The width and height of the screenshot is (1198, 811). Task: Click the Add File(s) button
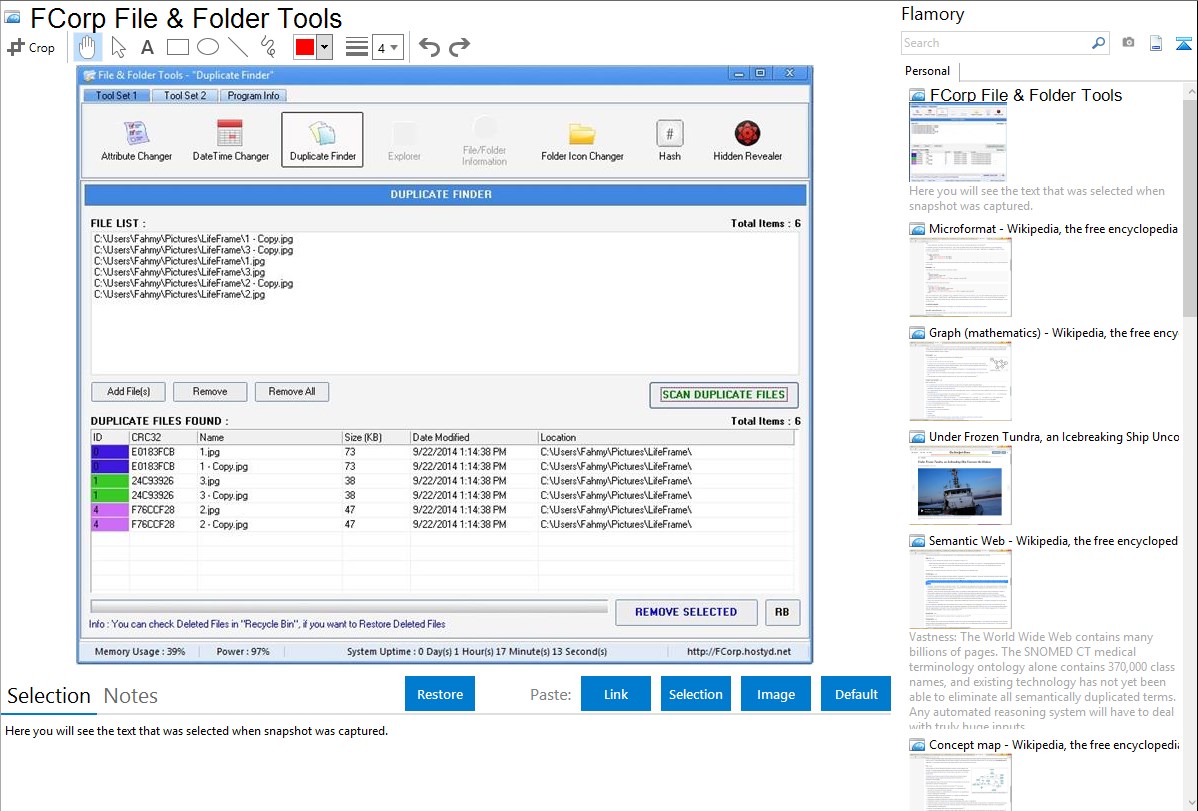click(x=128, y=391)
